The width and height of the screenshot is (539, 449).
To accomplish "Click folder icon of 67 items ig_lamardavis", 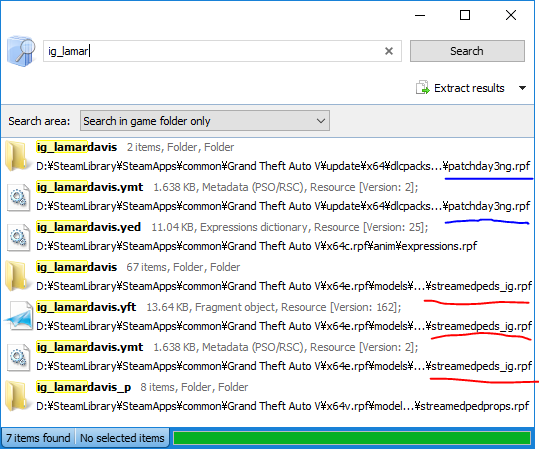I will click(16, 276).
